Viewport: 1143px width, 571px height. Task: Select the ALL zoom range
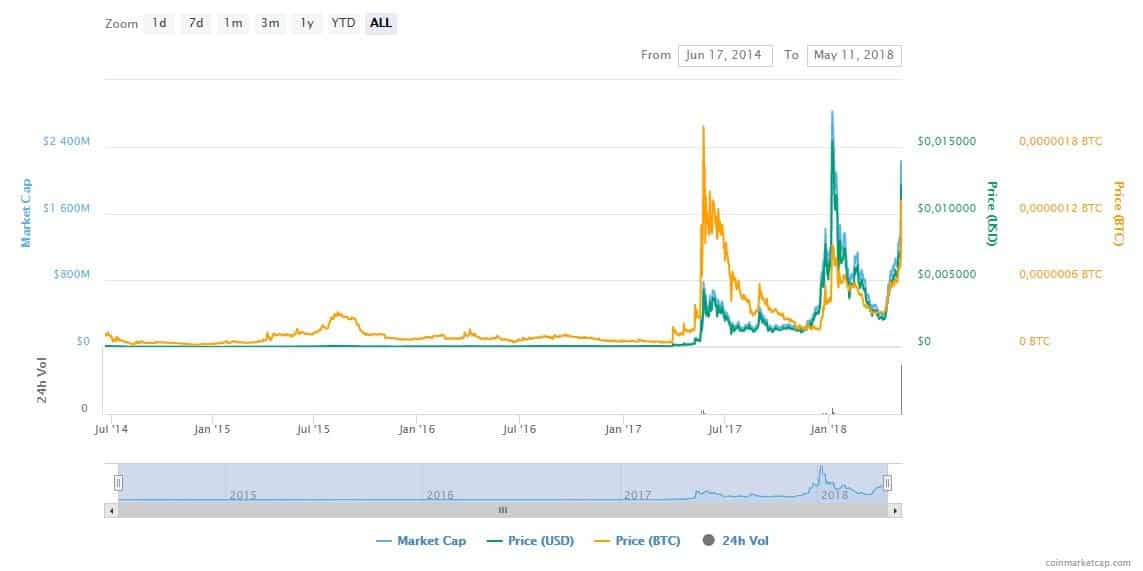(x=380, y=23)
